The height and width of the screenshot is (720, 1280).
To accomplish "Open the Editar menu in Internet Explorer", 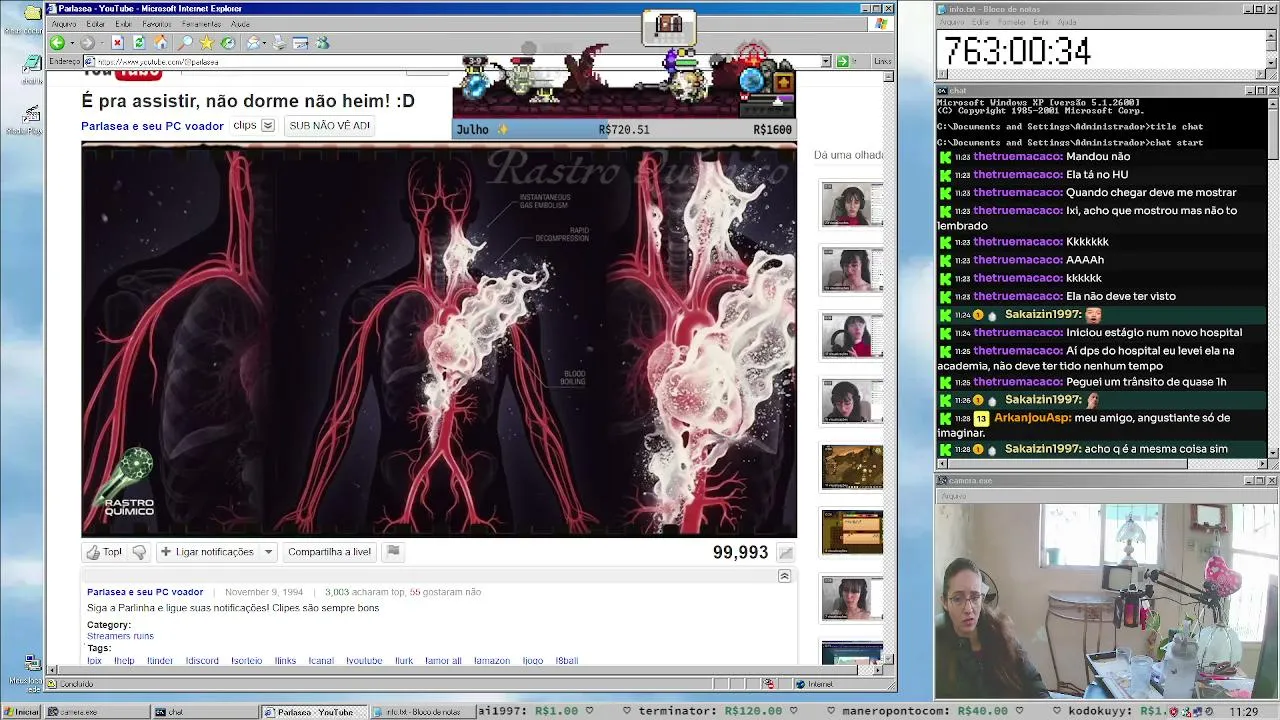I will (96, 24).
